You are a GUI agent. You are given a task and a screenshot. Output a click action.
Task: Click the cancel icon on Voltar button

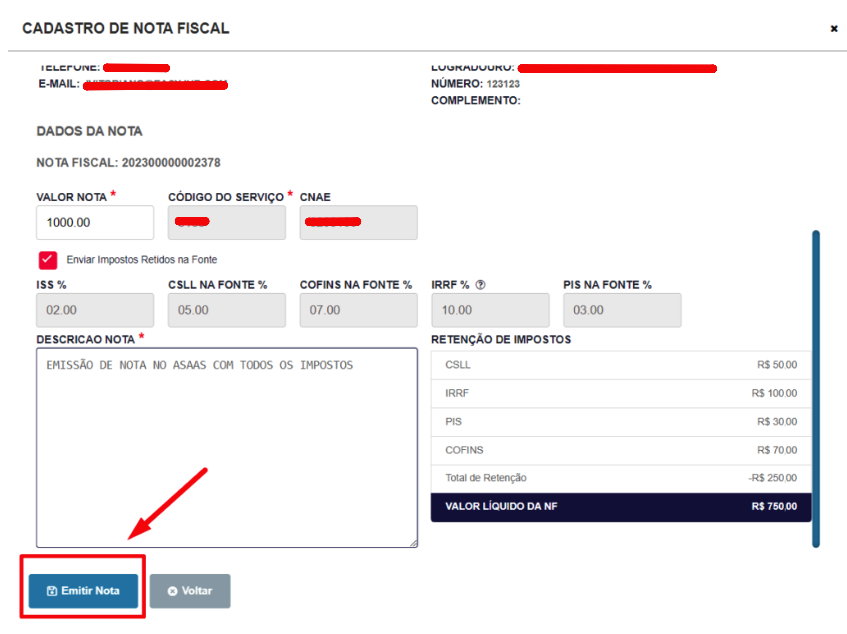(x=172, y=591)
